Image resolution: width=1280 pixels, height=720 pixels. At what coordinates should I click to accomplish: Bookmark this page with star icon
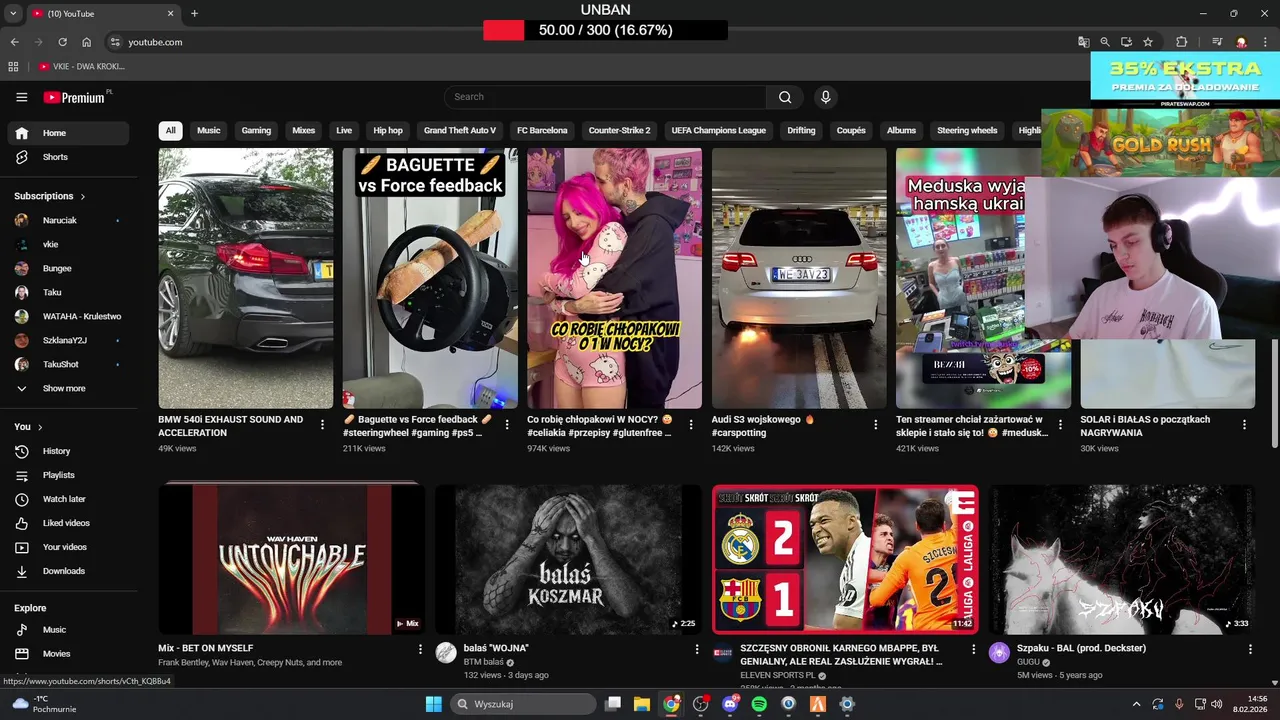pos(1148,42)
